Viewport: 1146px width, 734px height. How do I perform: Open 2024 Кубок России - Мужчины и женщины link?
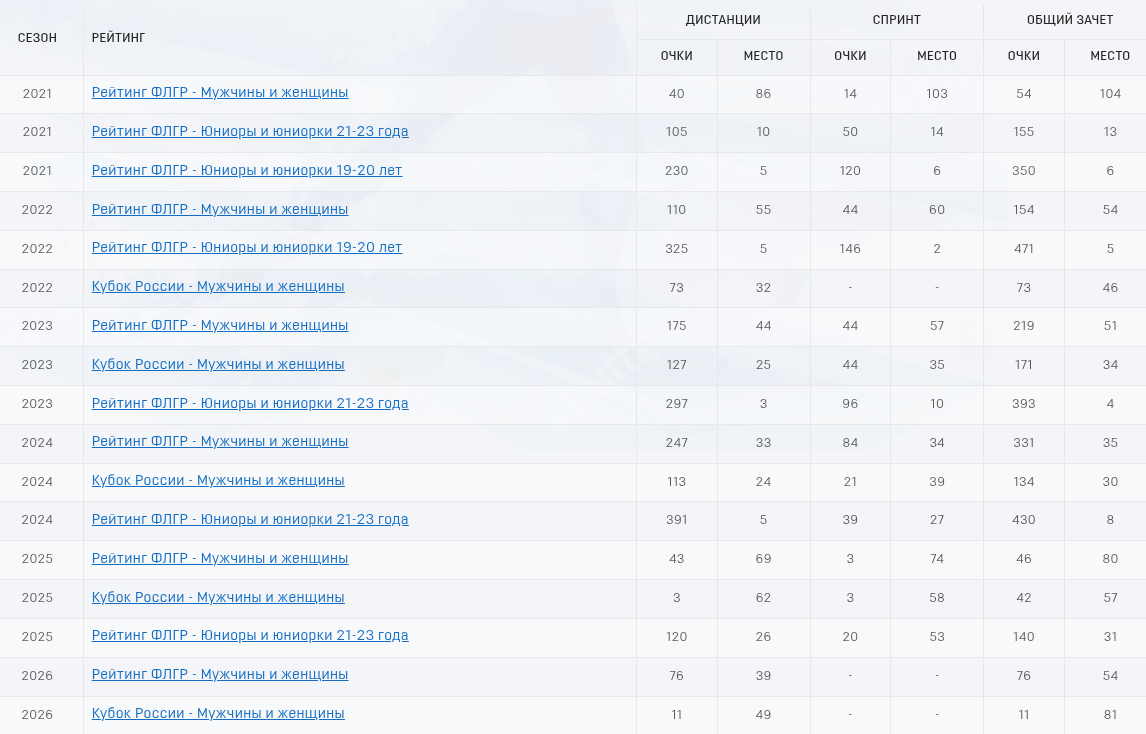point(218,480)
